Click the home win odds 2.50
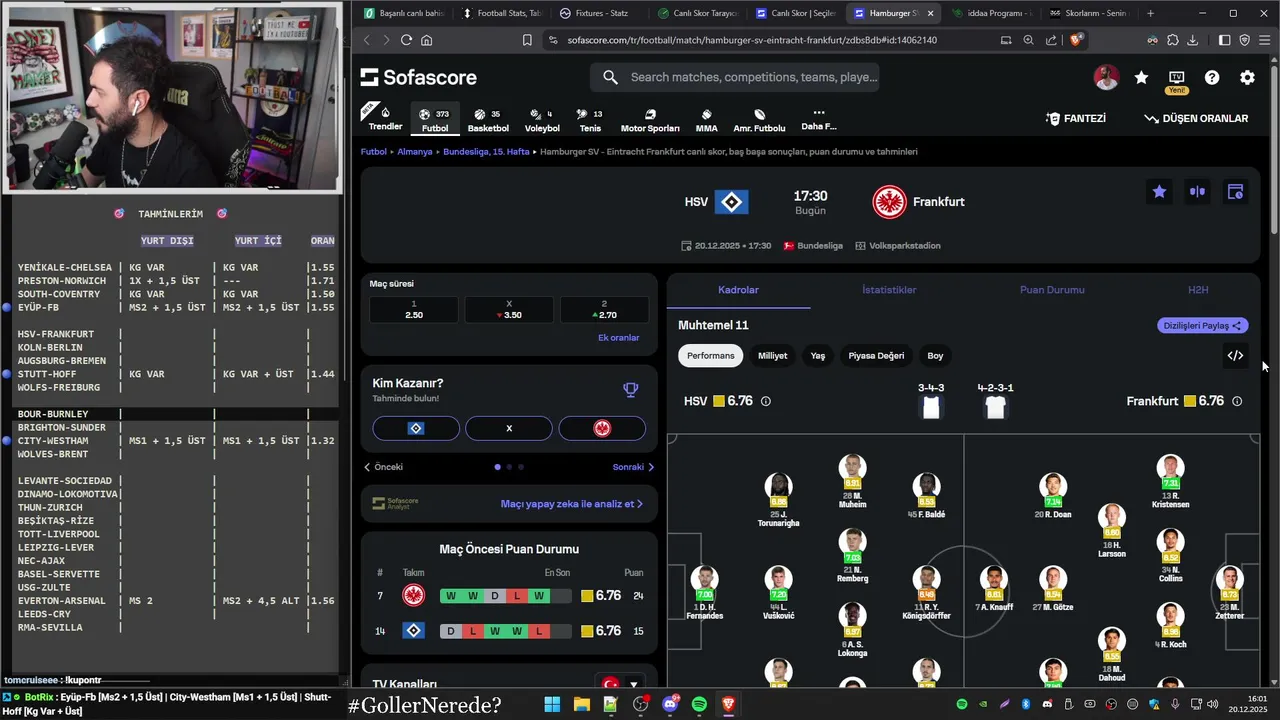Screen dimensions: 1280x720 414,309
